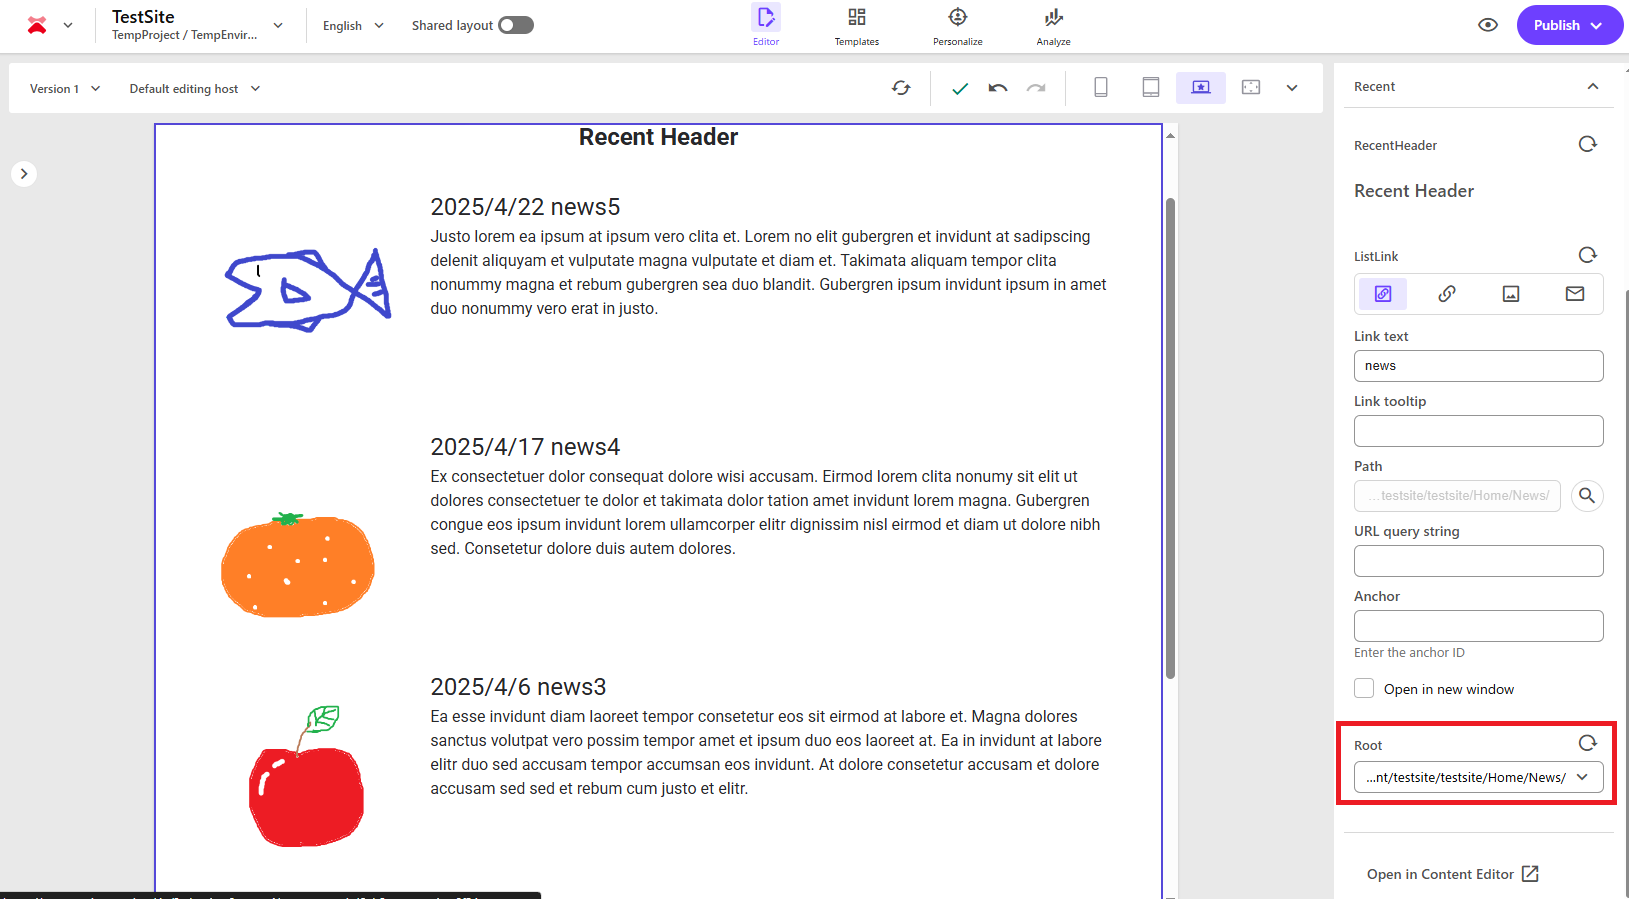Switch to the Templates tab
1629x899 pixels.
857,26
